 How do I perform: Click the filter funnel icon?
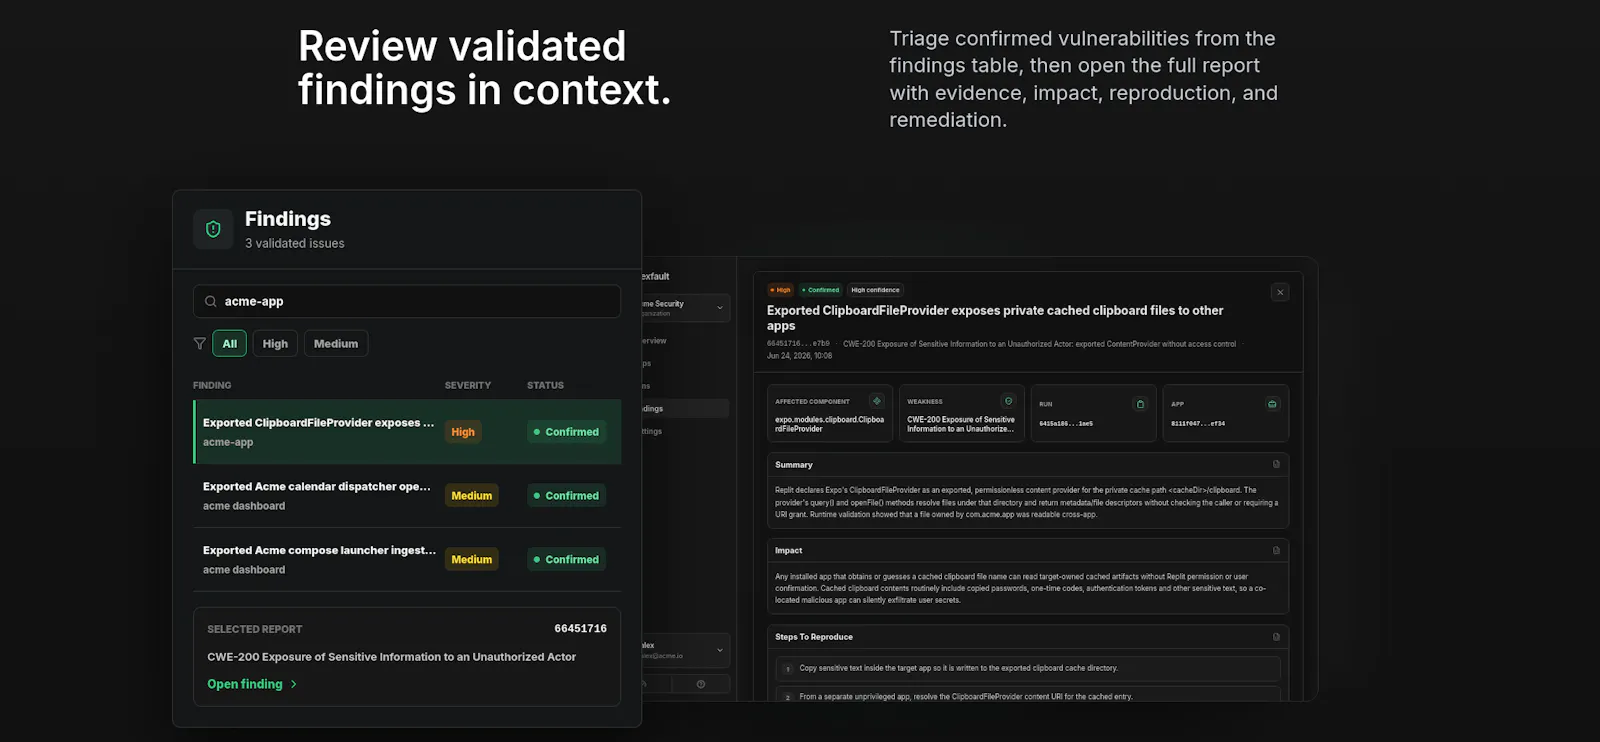[200, 343]
